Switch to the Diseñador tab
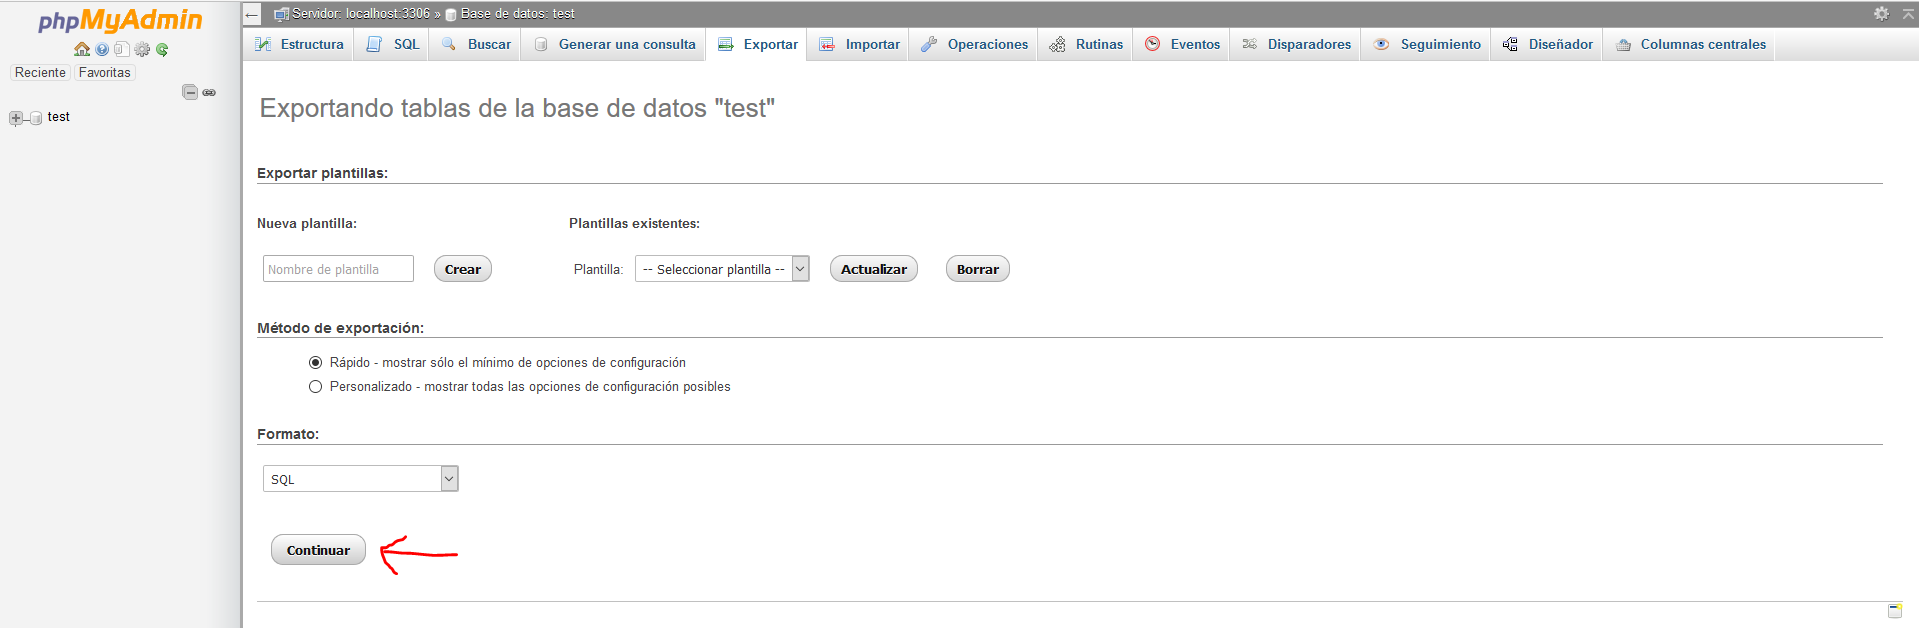 coord(1546,44)
